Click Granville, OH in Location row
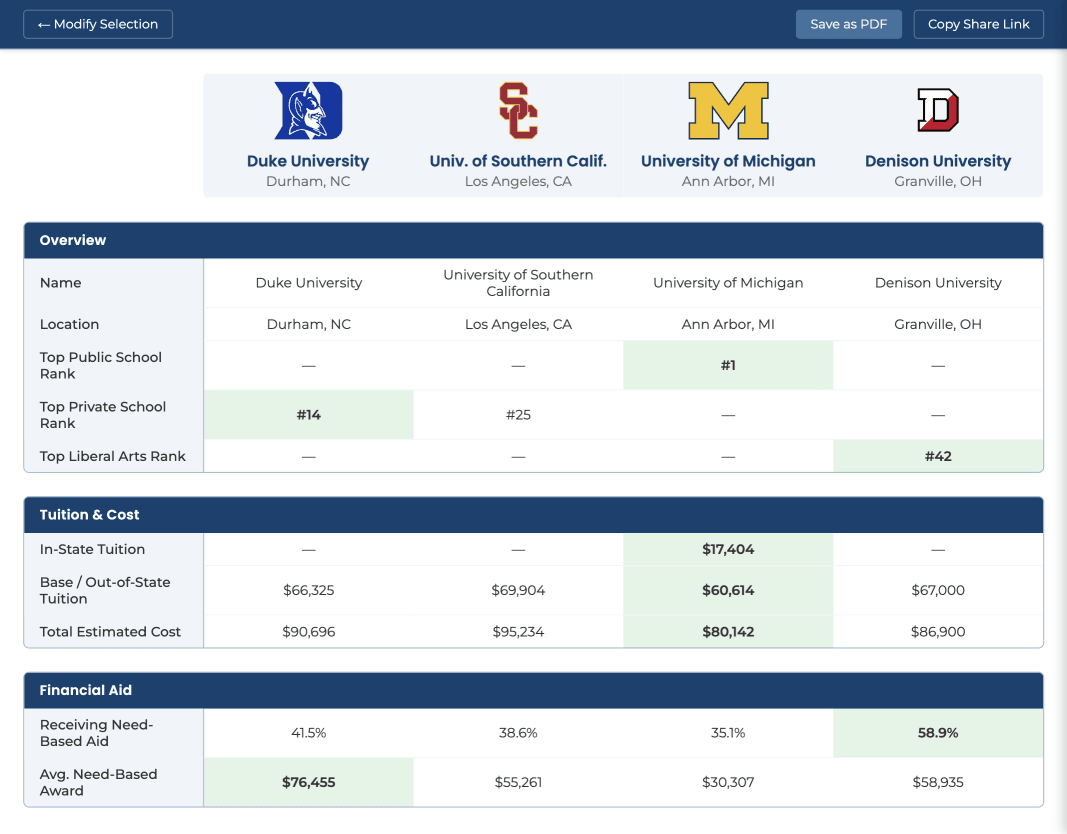Screen dimensions: 1067x834 pyautogui.click(x=938, y=324)
